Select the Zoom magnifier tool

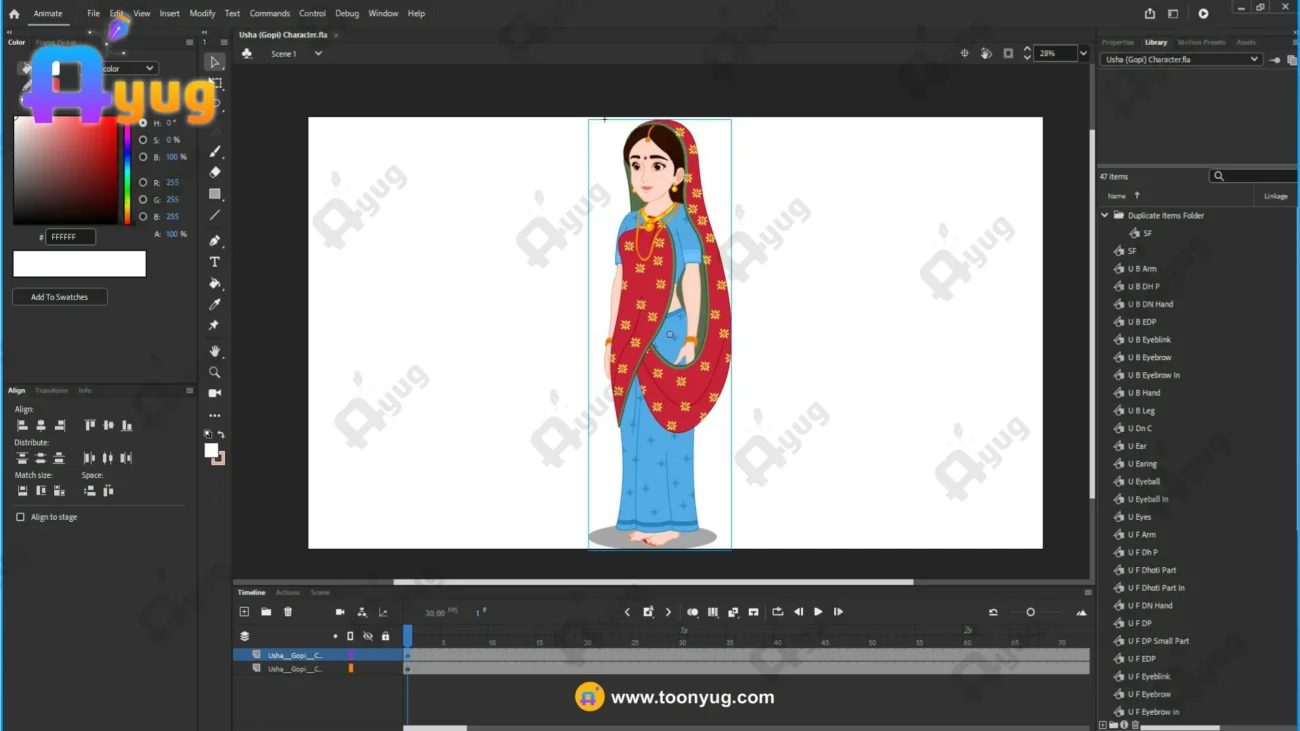tap(215, 372)
